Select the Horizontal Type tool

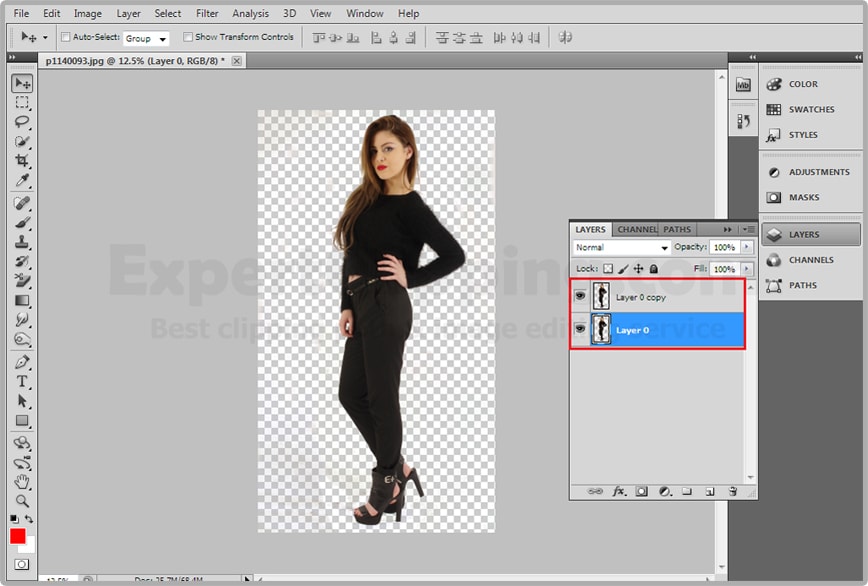(22, 382)
